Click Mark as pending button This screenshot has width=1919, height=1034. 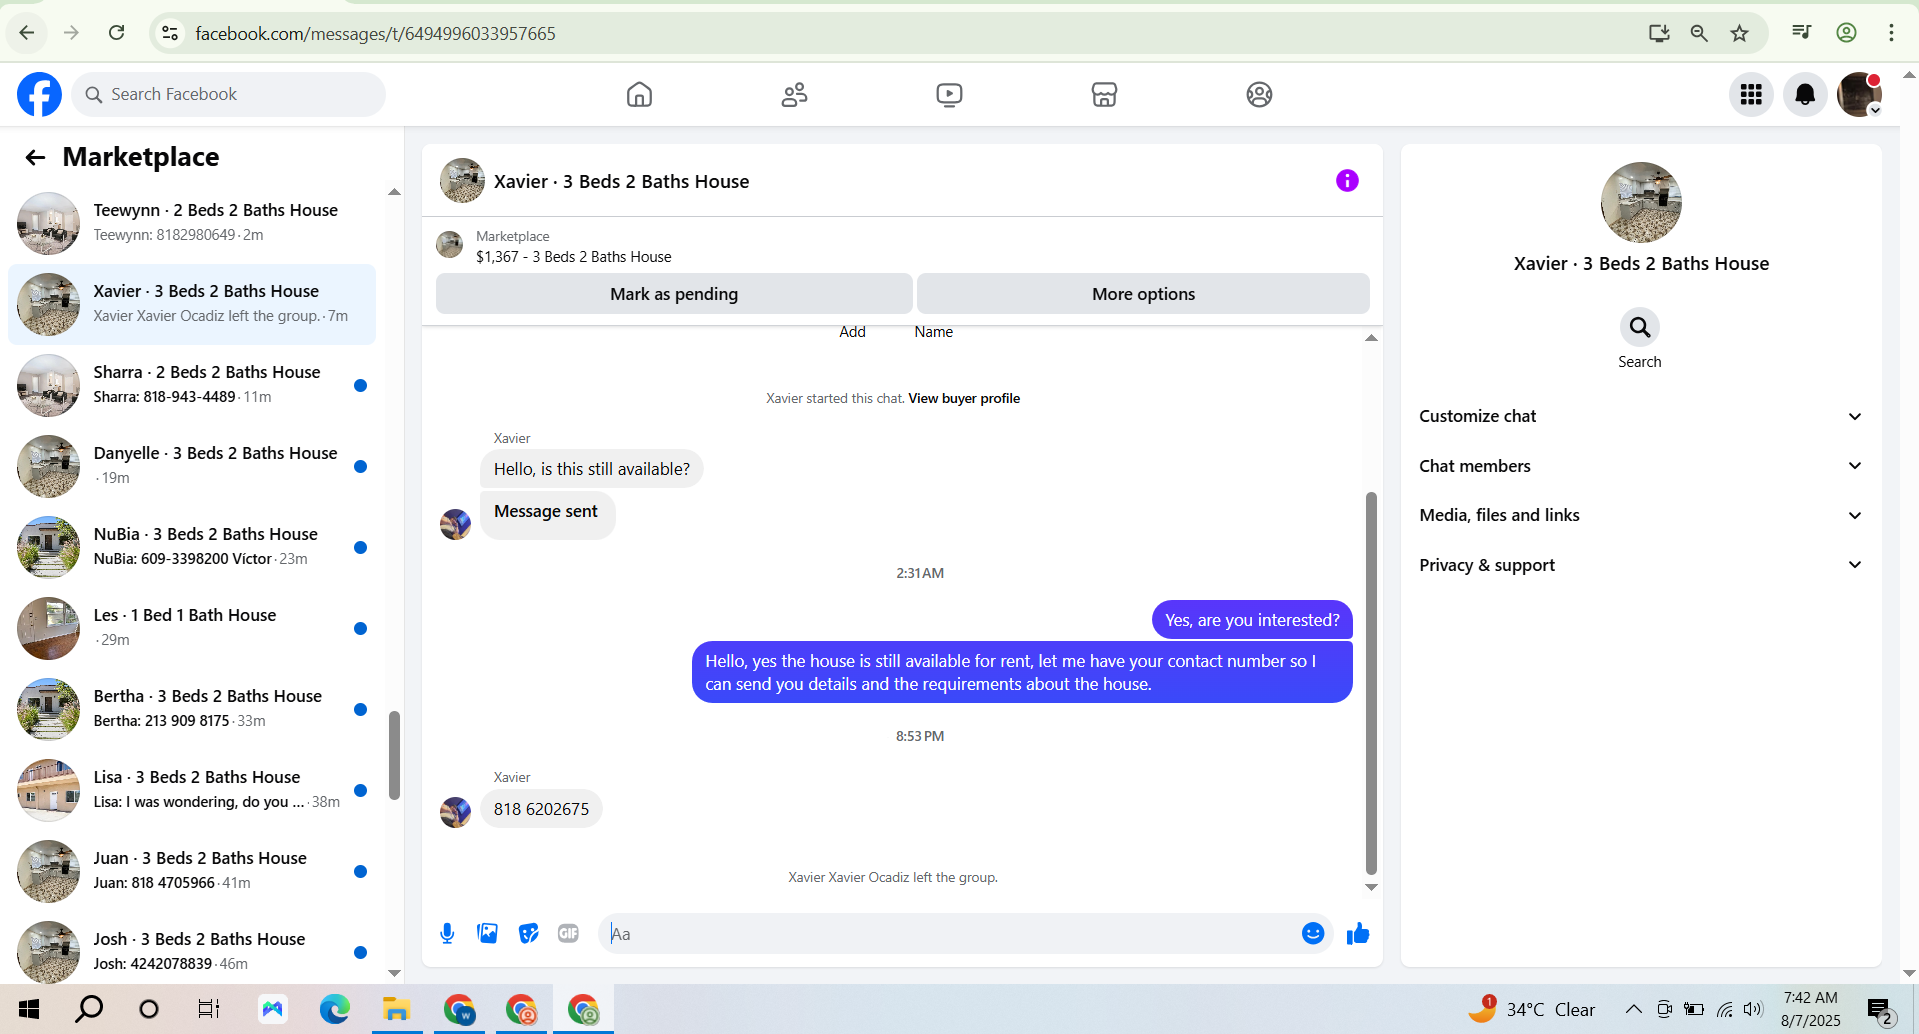pyautogui.click(x=674, y=294)
